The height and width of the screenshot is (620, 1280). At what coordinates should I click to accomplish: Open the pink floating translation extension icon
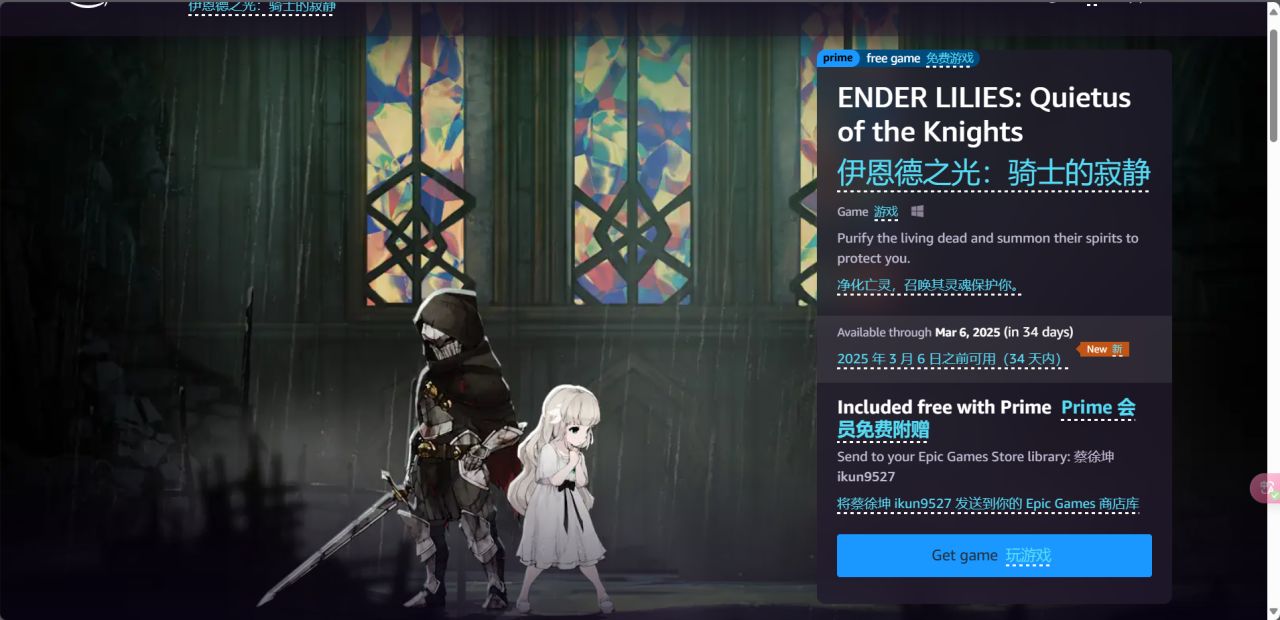[x=1266, y=488]
